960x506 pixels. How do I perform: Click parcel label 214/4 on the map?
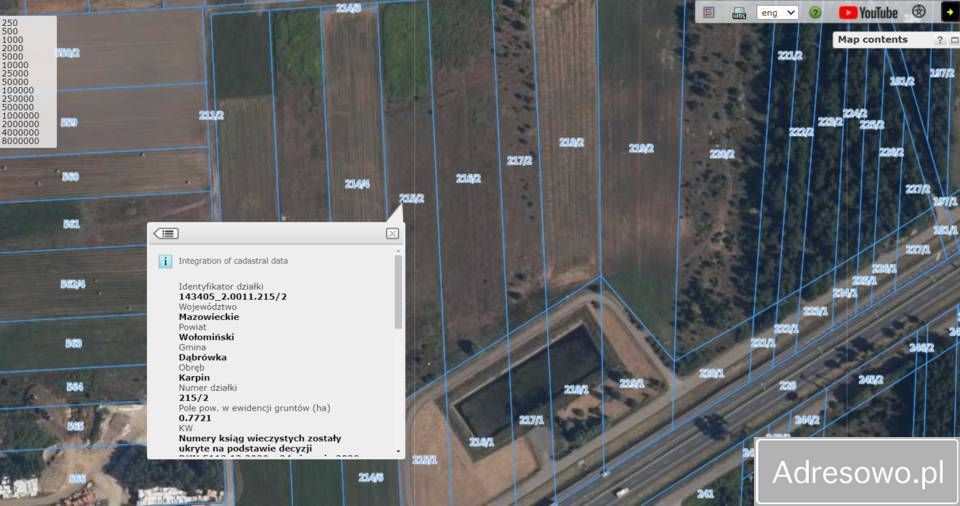point(357,184)
